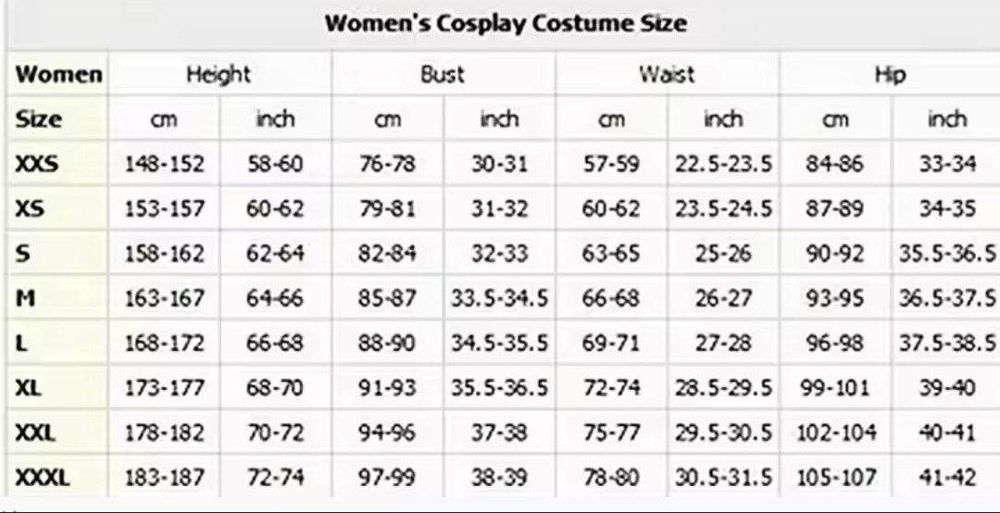Select the 87-89 cm hip cell for XS

[x=836, y=209]
